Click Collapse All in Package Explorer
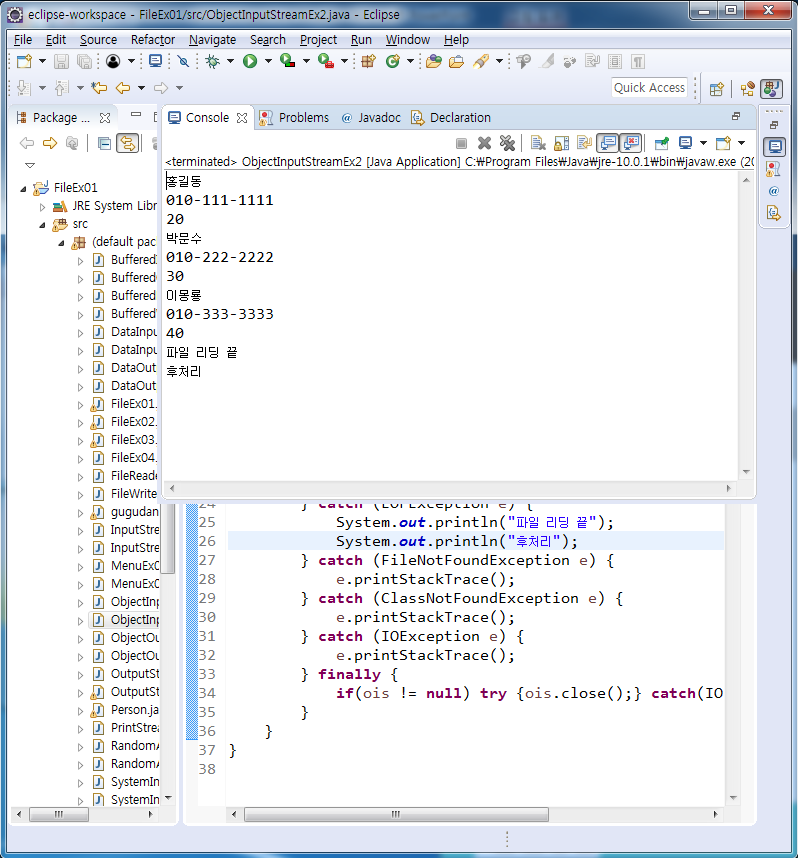The width and height of the screenshot is (798, 858). pos(104,144)
